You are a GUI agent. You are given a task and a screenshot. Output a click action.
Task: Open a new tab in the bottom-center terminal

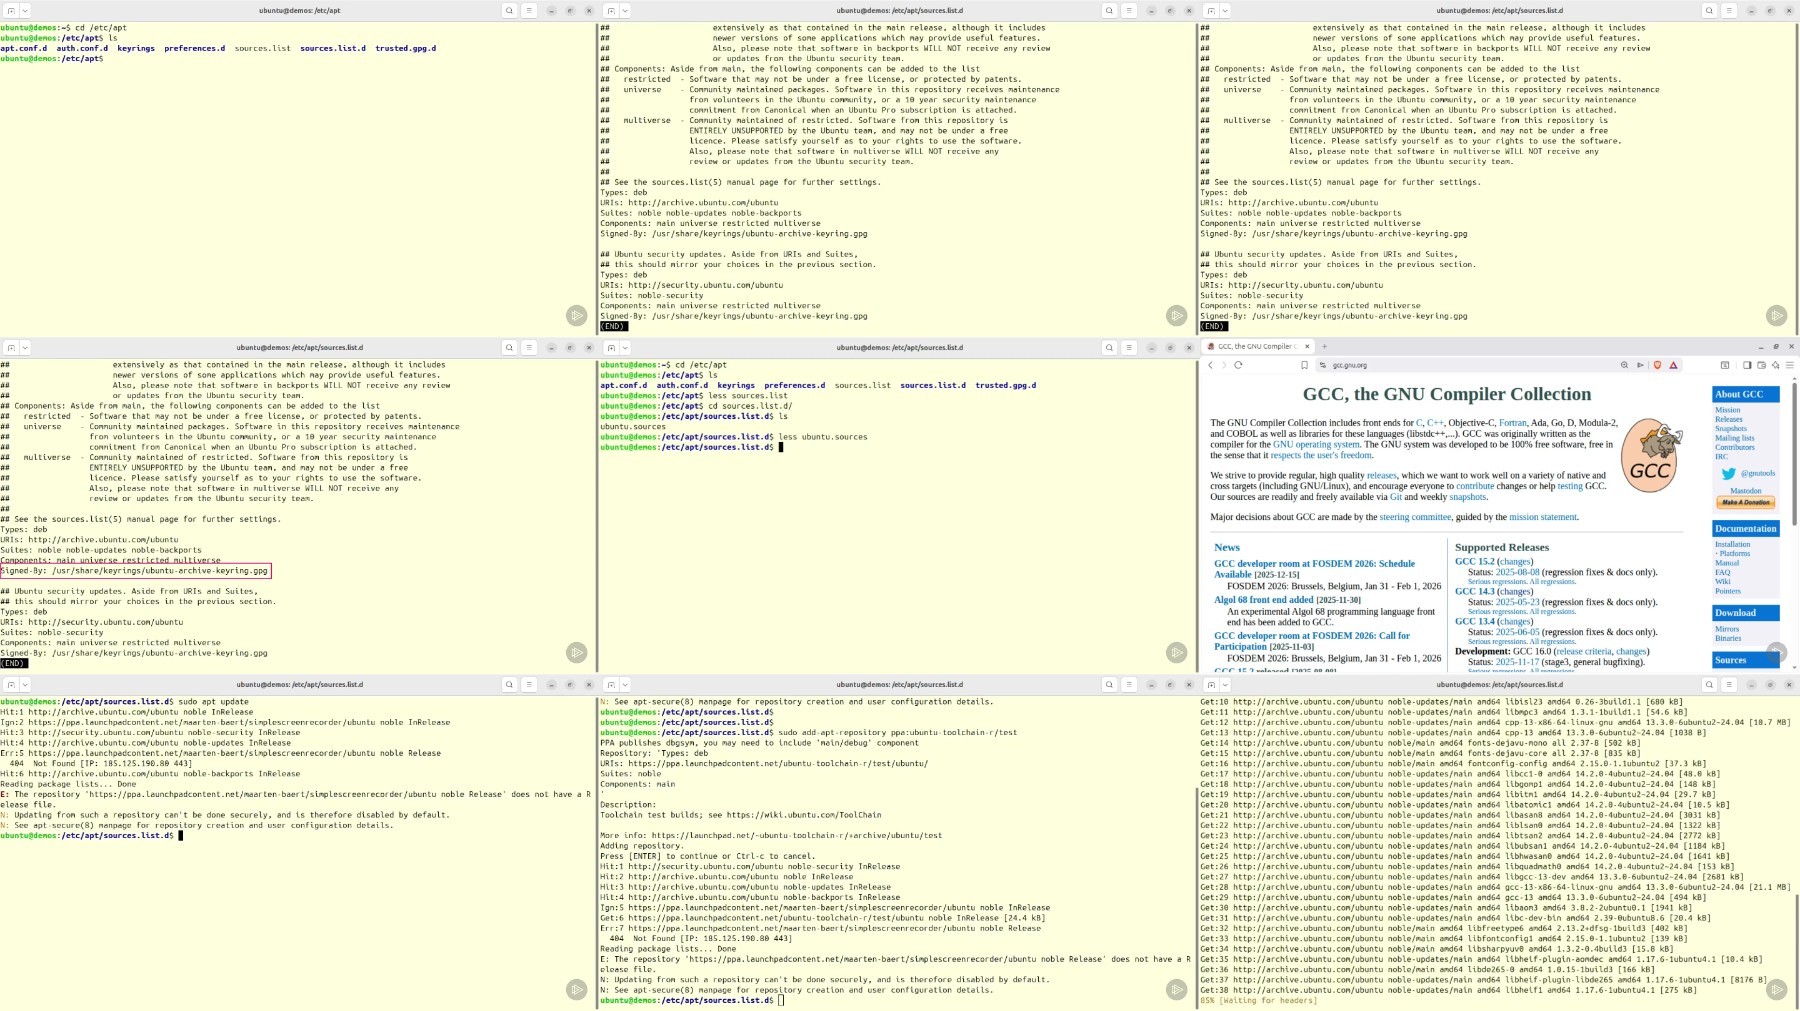pyautogui.click(x=611, y=684)
